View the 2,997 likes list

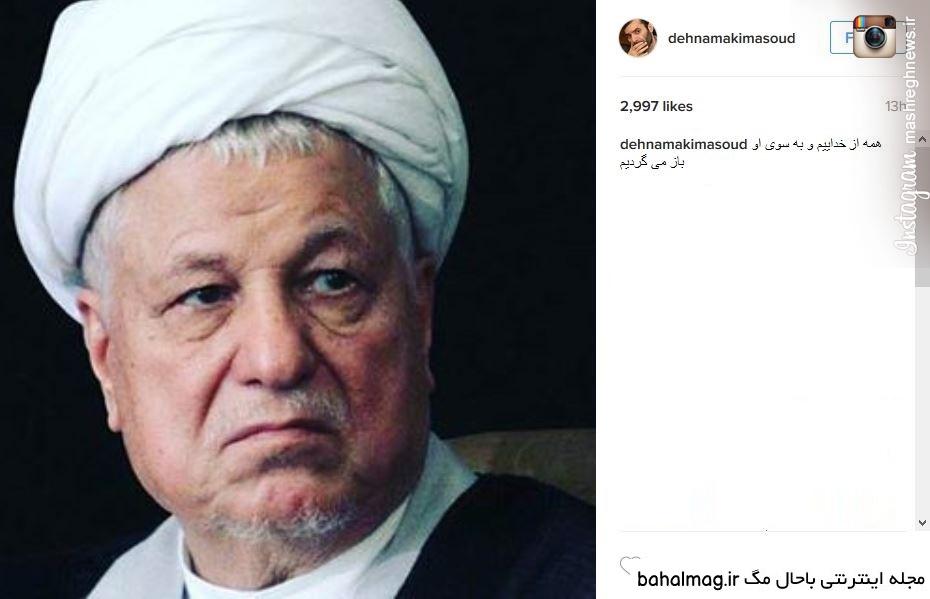click(656, 106)
